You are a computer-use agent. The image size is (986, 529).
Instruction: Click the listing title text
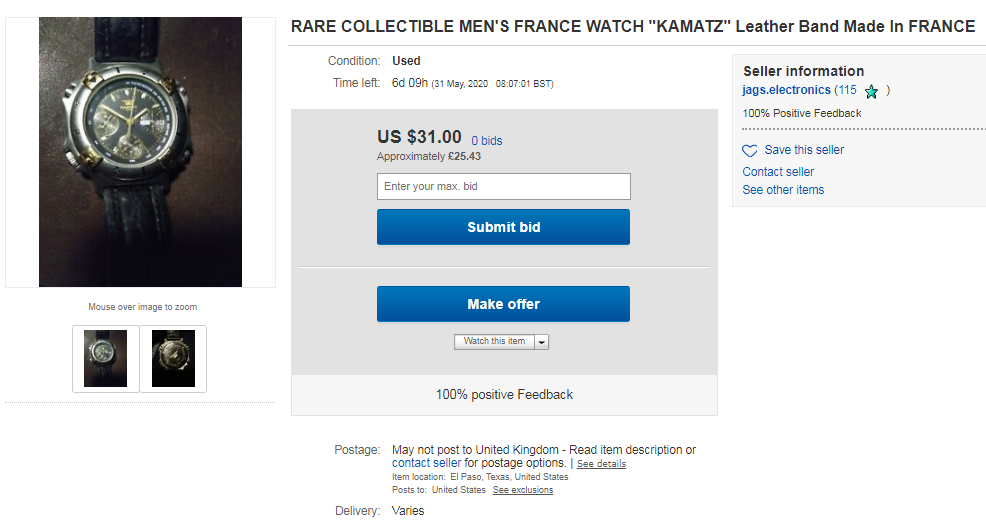click(x=632, y=27)
